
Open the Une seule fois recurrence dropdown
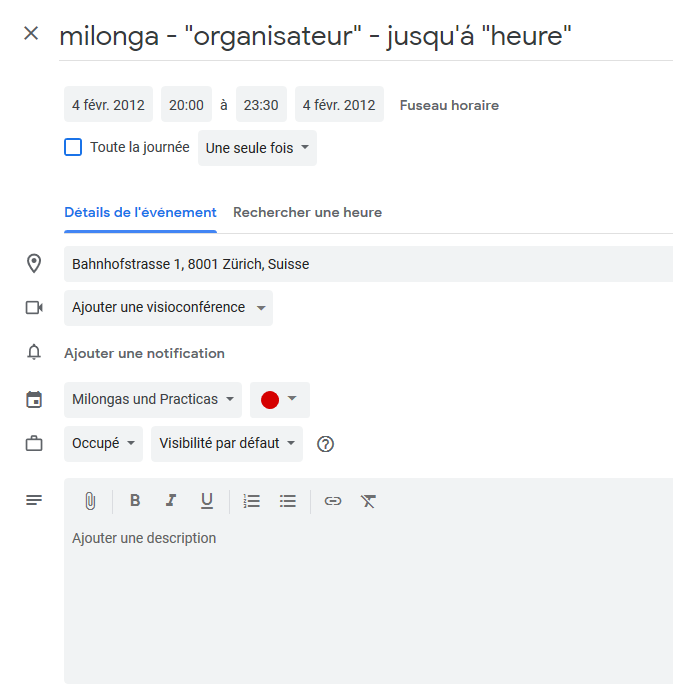(257, 148)
